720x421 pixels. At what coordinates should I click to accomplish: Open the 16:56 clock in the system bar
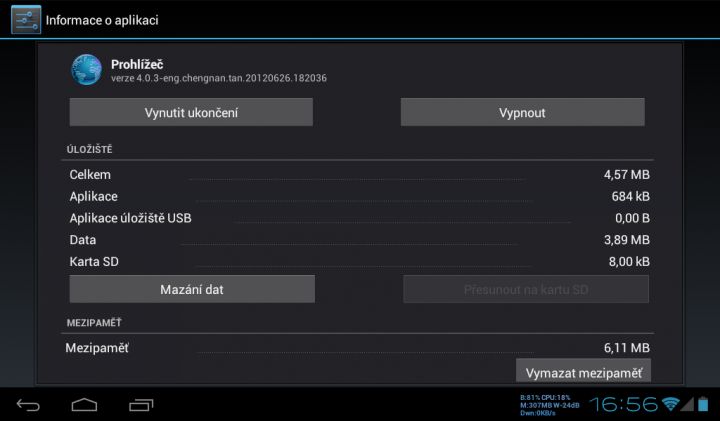pyautogui.click(x=624, y=404)
